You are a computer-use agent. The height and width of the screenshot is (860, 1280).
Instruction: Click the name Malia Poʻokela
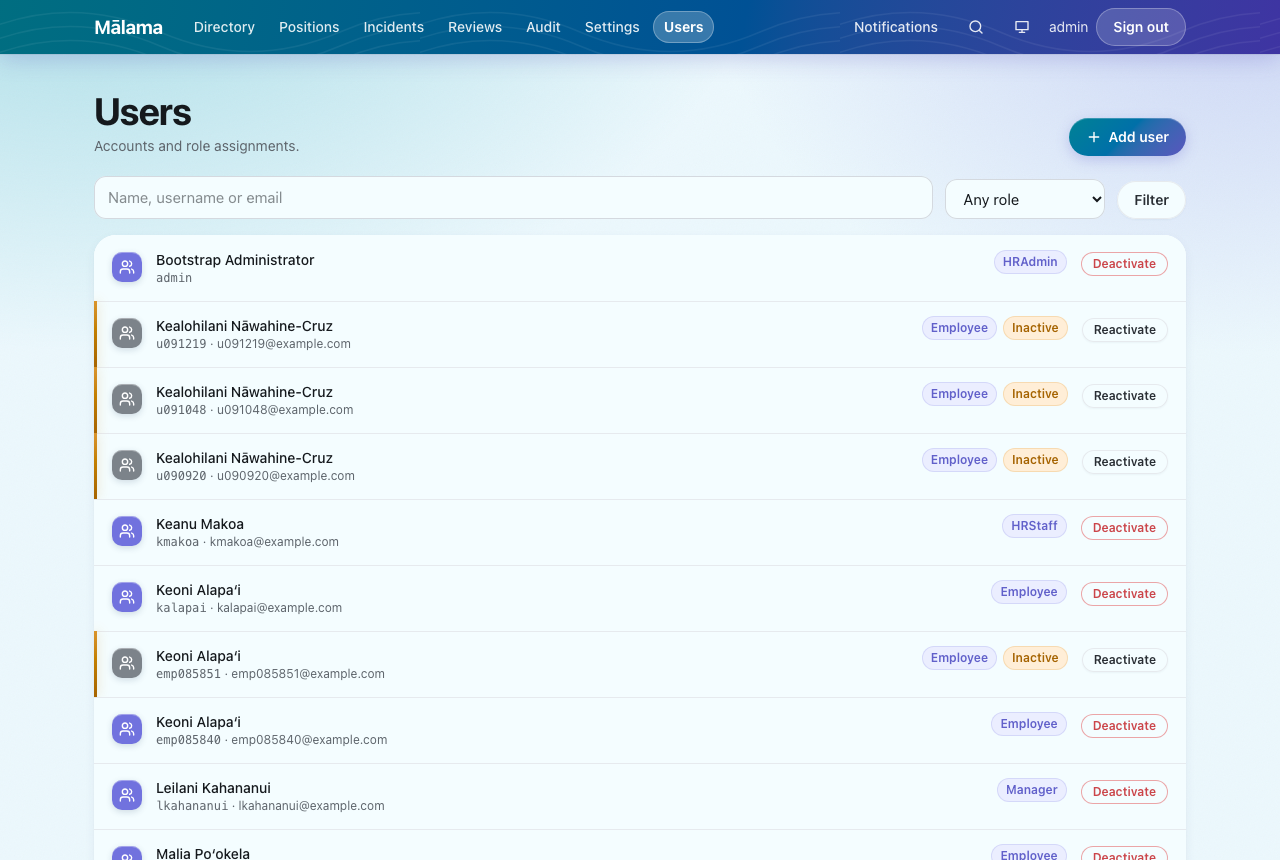click(203, 854)
